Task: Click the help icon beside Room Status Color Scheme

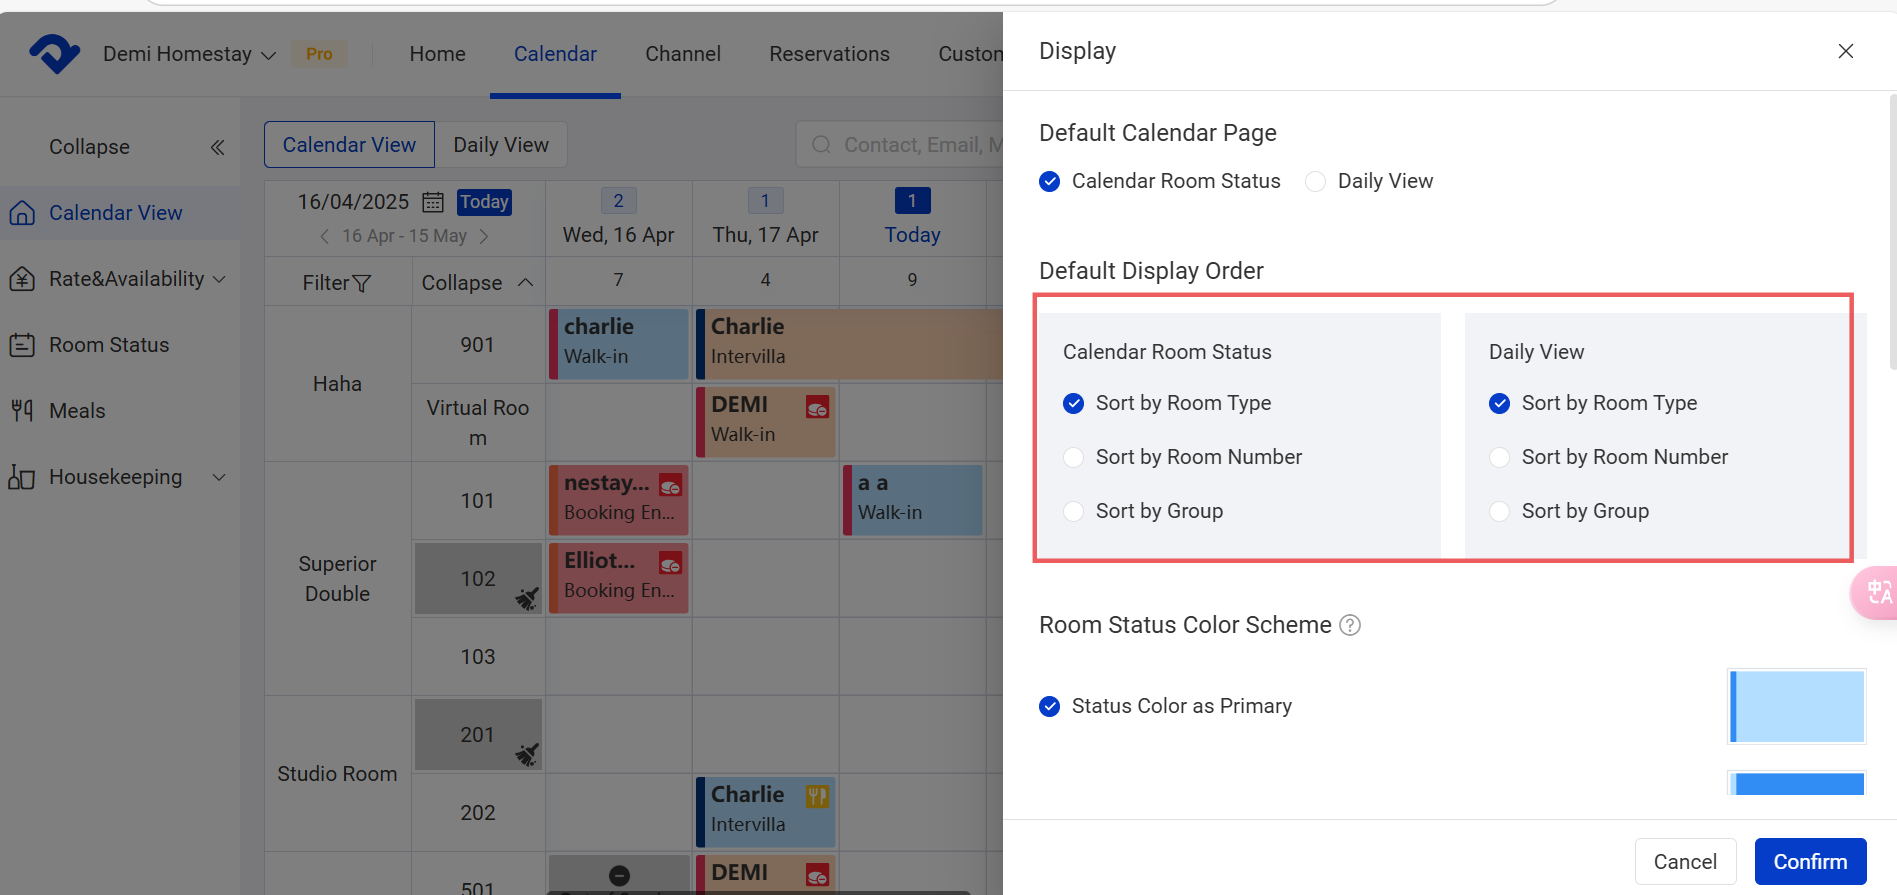Action: (x=1350, y=625)
